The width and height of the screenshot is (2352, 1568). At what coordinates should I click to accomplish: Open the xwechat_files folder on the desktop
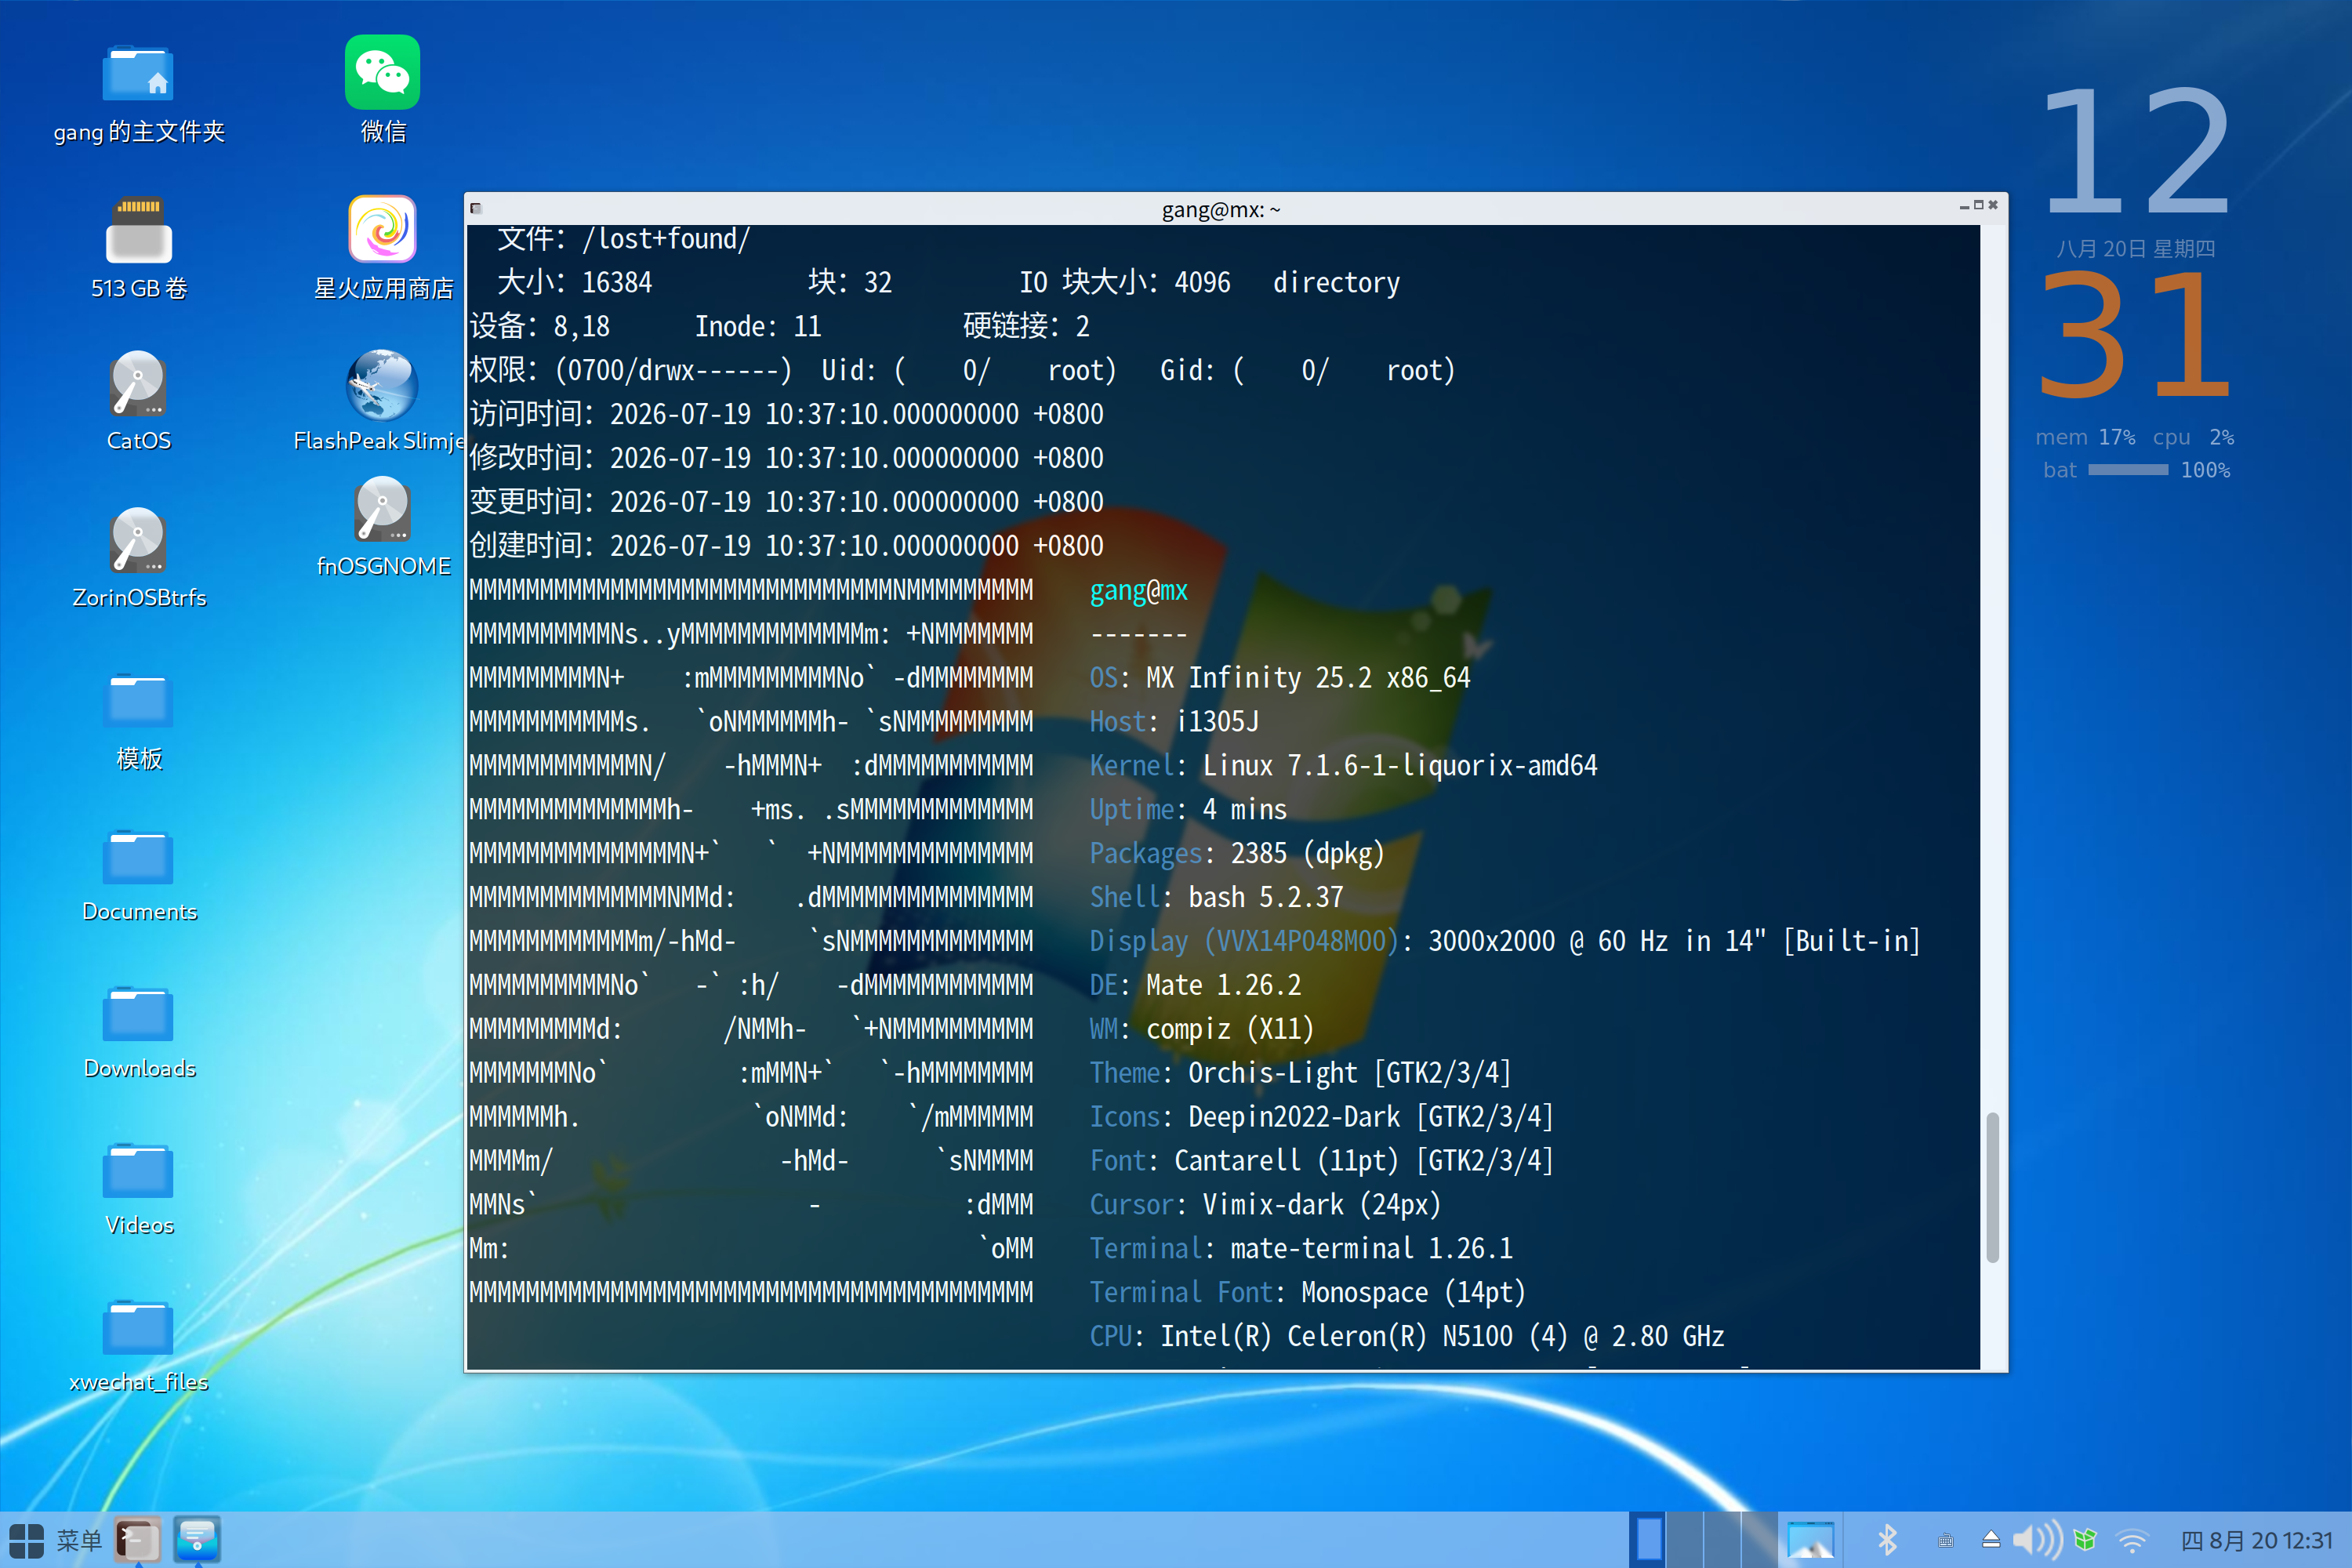click(138, 1328)
